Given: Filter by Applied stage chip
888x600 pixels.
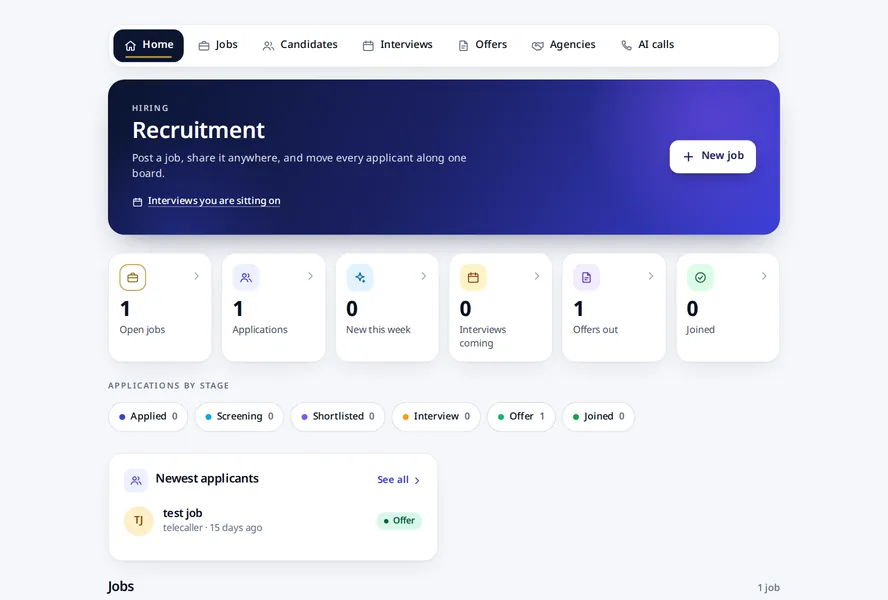Looking at the screenshot, I should [x=148, y=416].
